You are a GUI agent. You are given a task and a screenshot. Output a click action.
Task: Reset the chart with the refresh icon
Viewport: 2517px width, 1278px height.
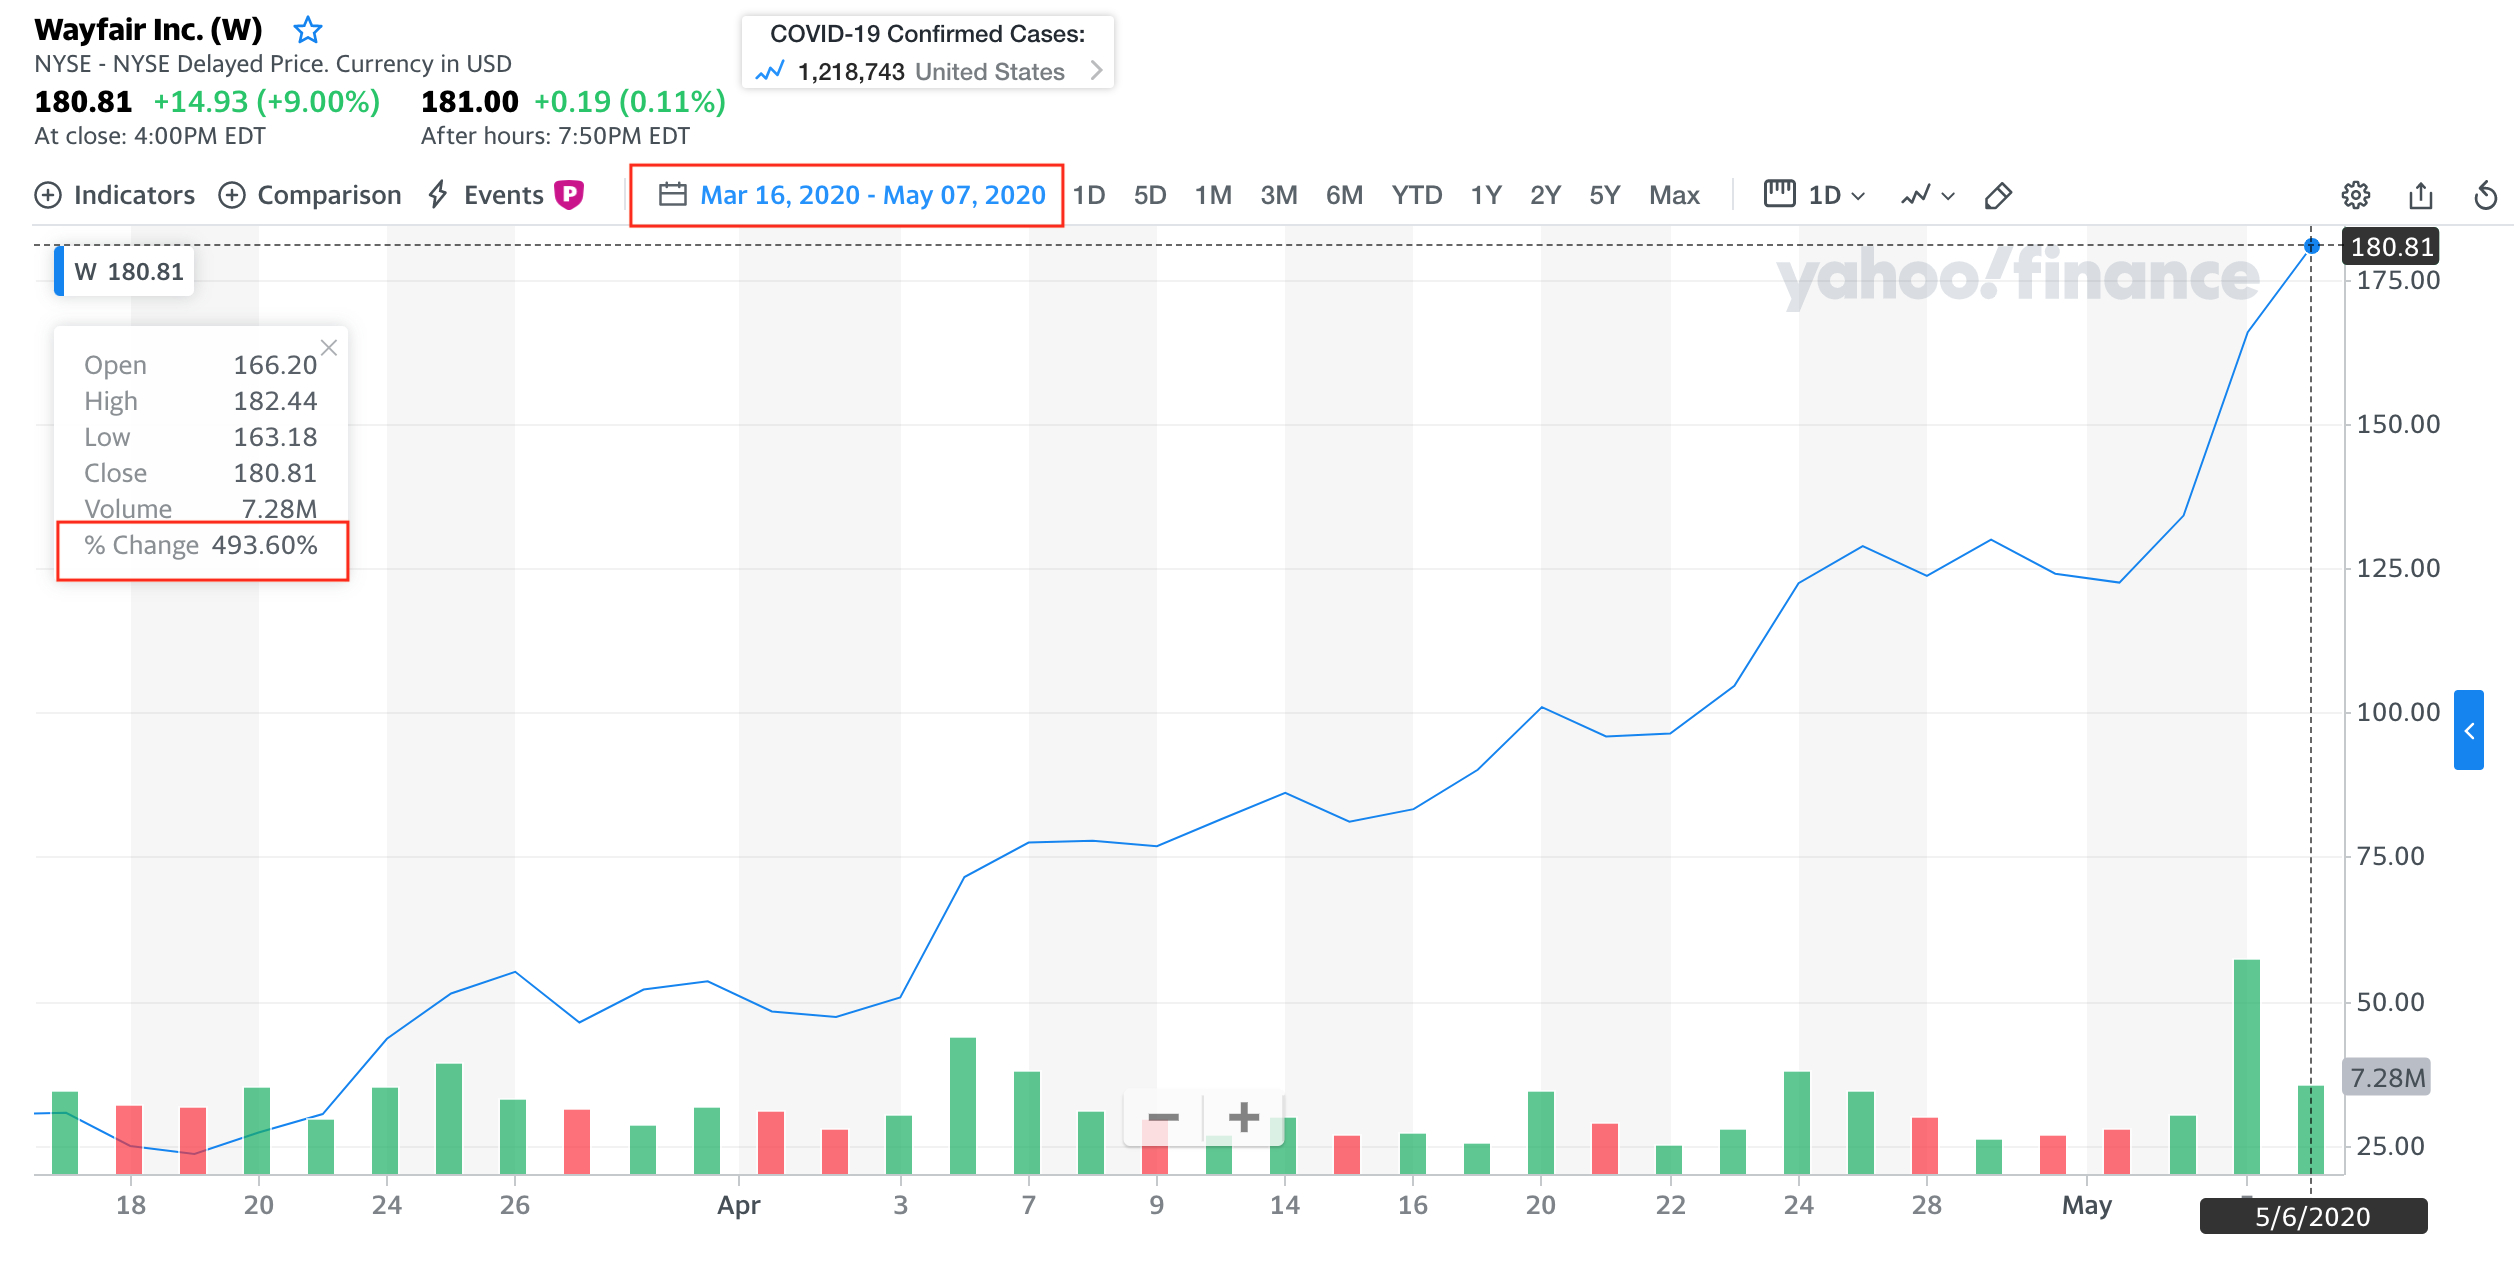[2486, 195]
